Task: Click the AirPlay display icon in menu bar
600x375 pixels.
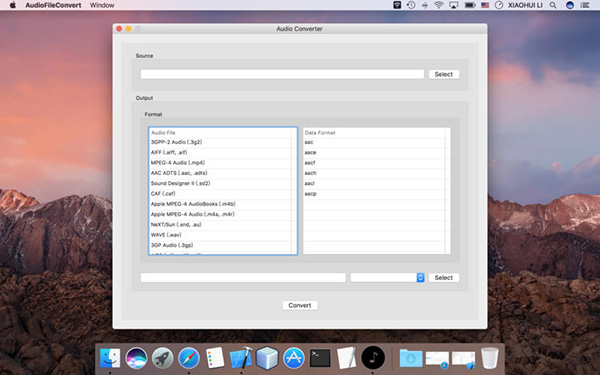Action: [453, 5]
